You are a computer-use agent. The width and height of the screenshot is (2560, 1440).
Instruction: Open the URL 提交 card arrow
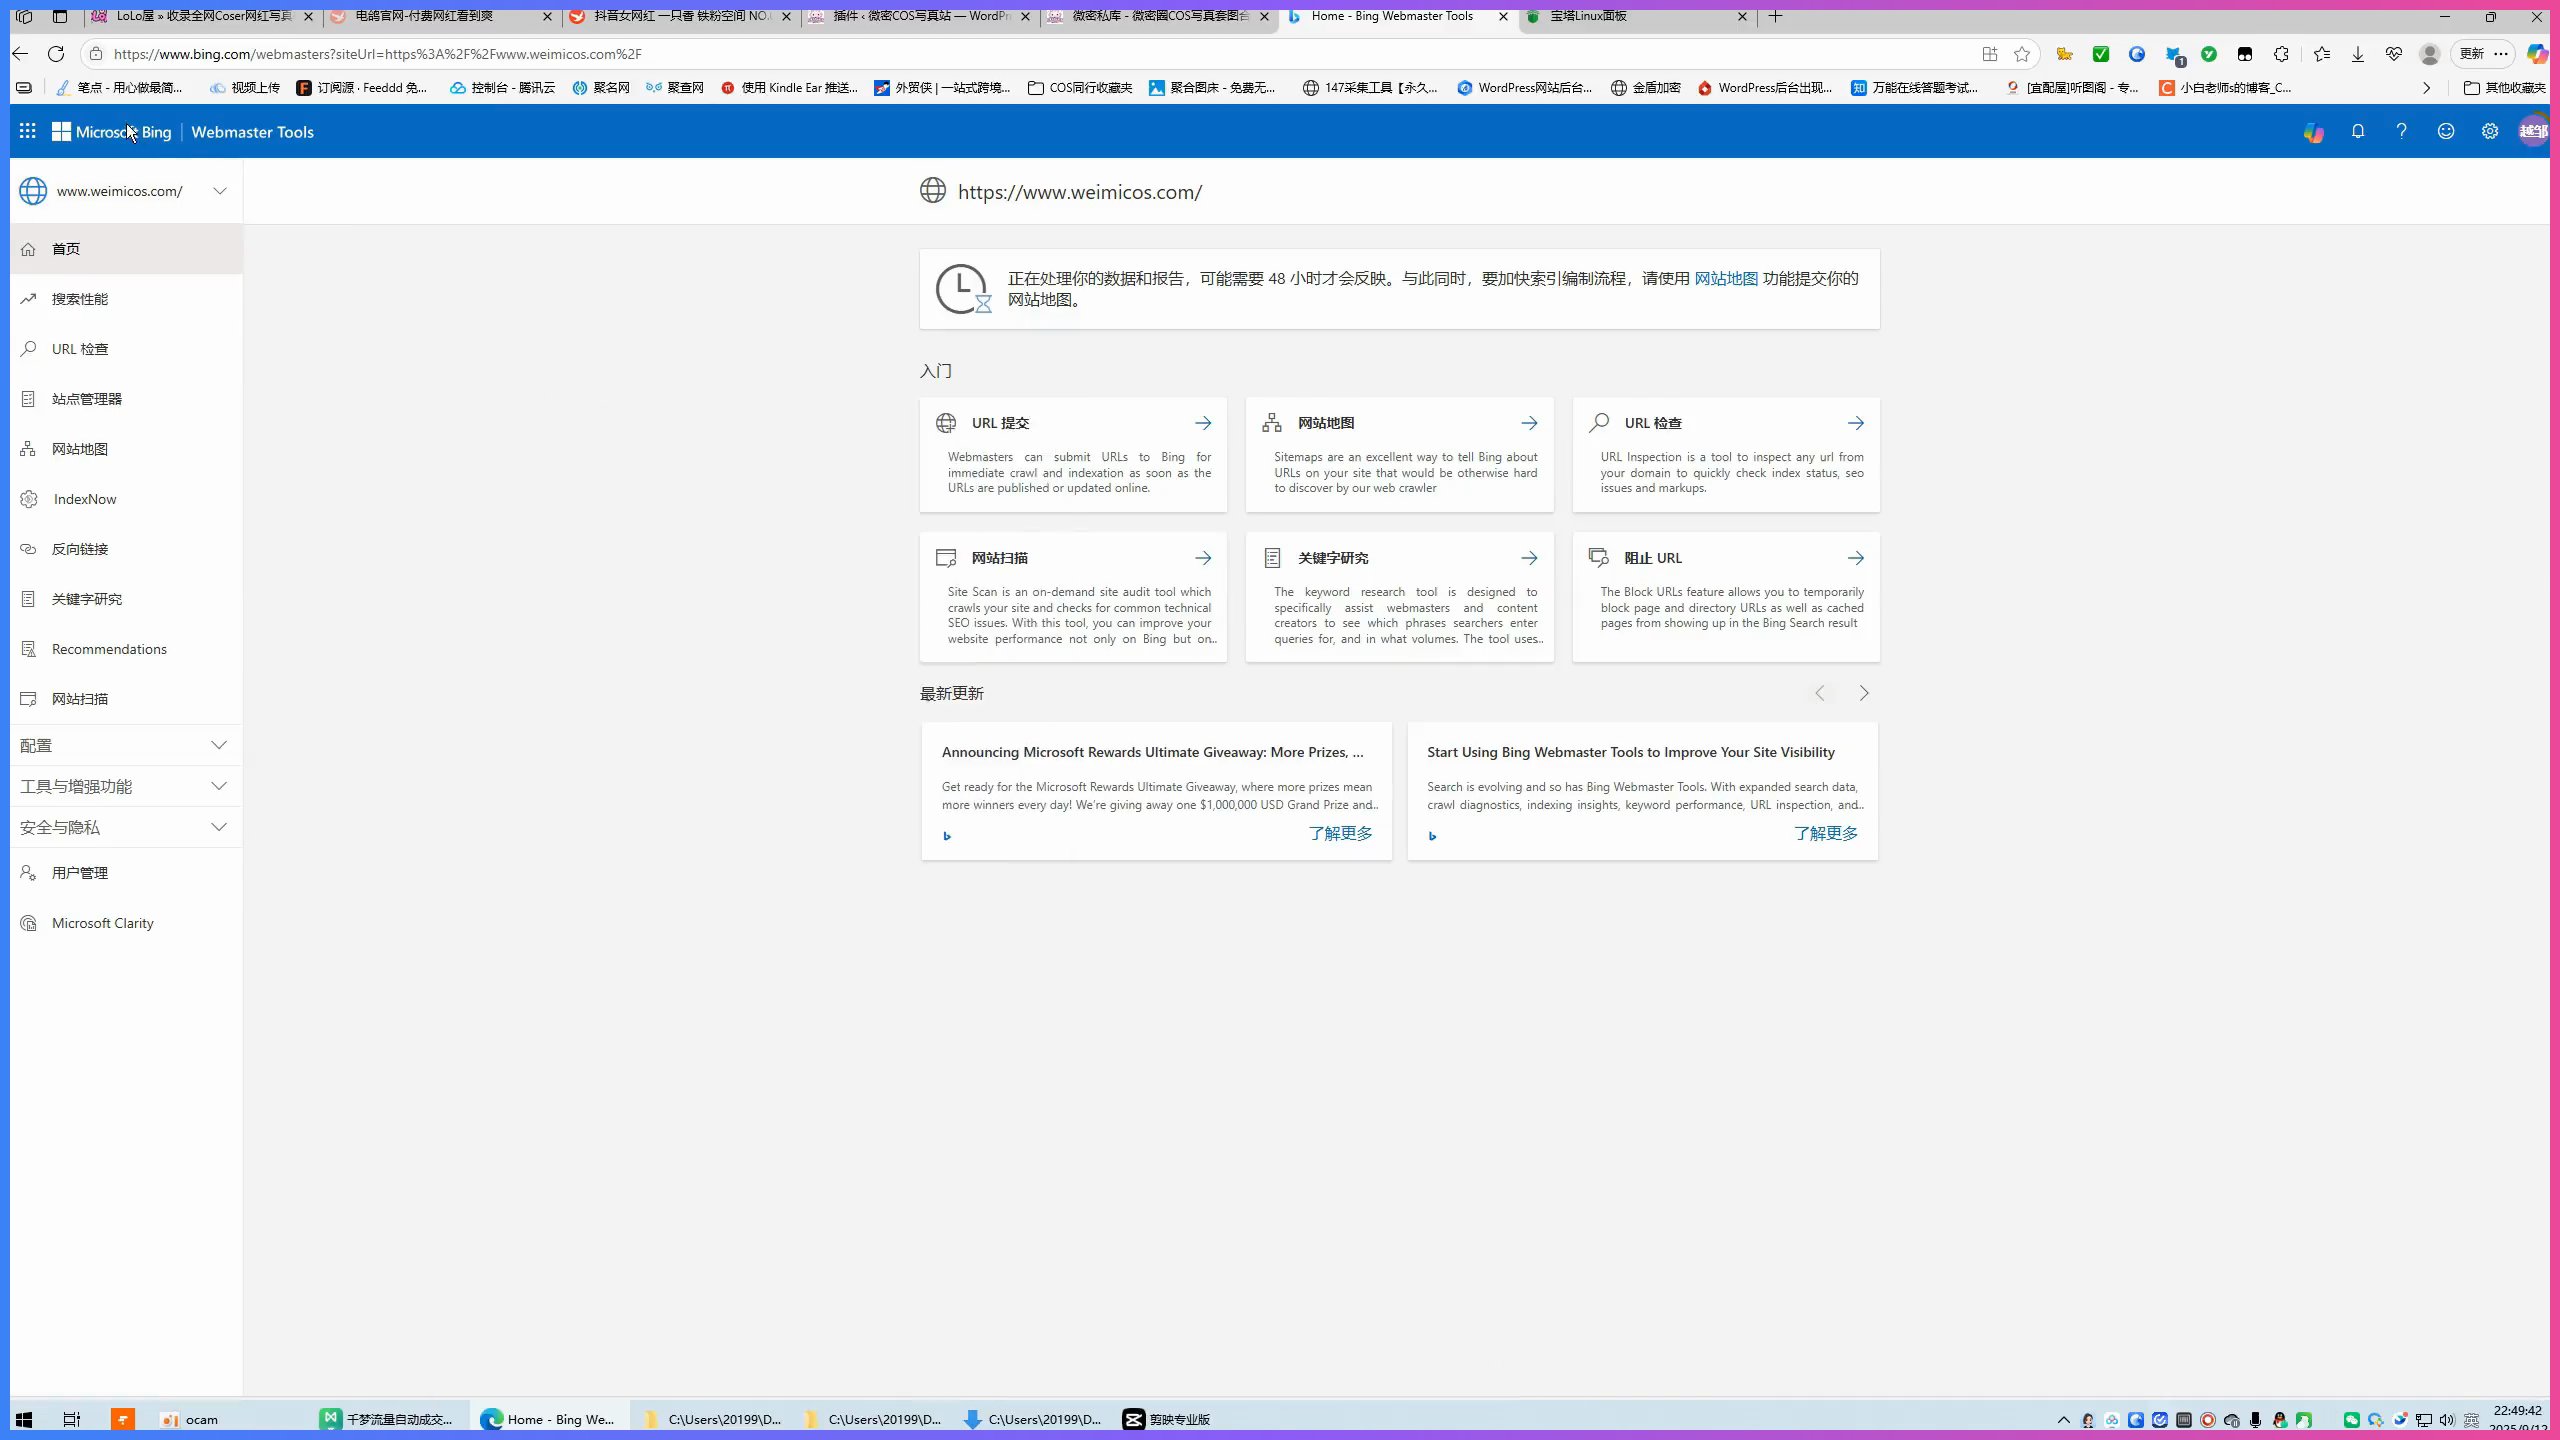tap(1203, 423)
